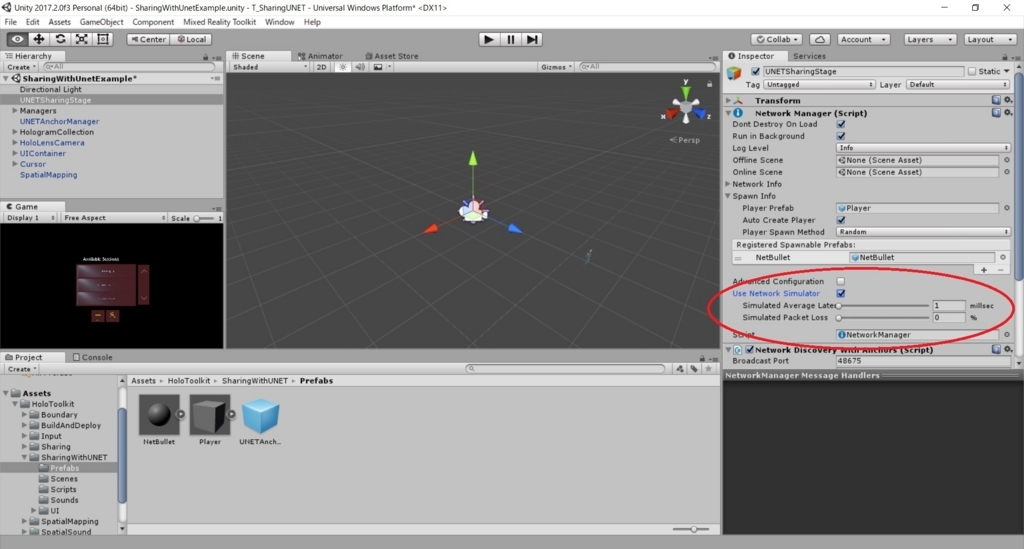Pick Player Prefab object selector circle

click(1006, 208)
